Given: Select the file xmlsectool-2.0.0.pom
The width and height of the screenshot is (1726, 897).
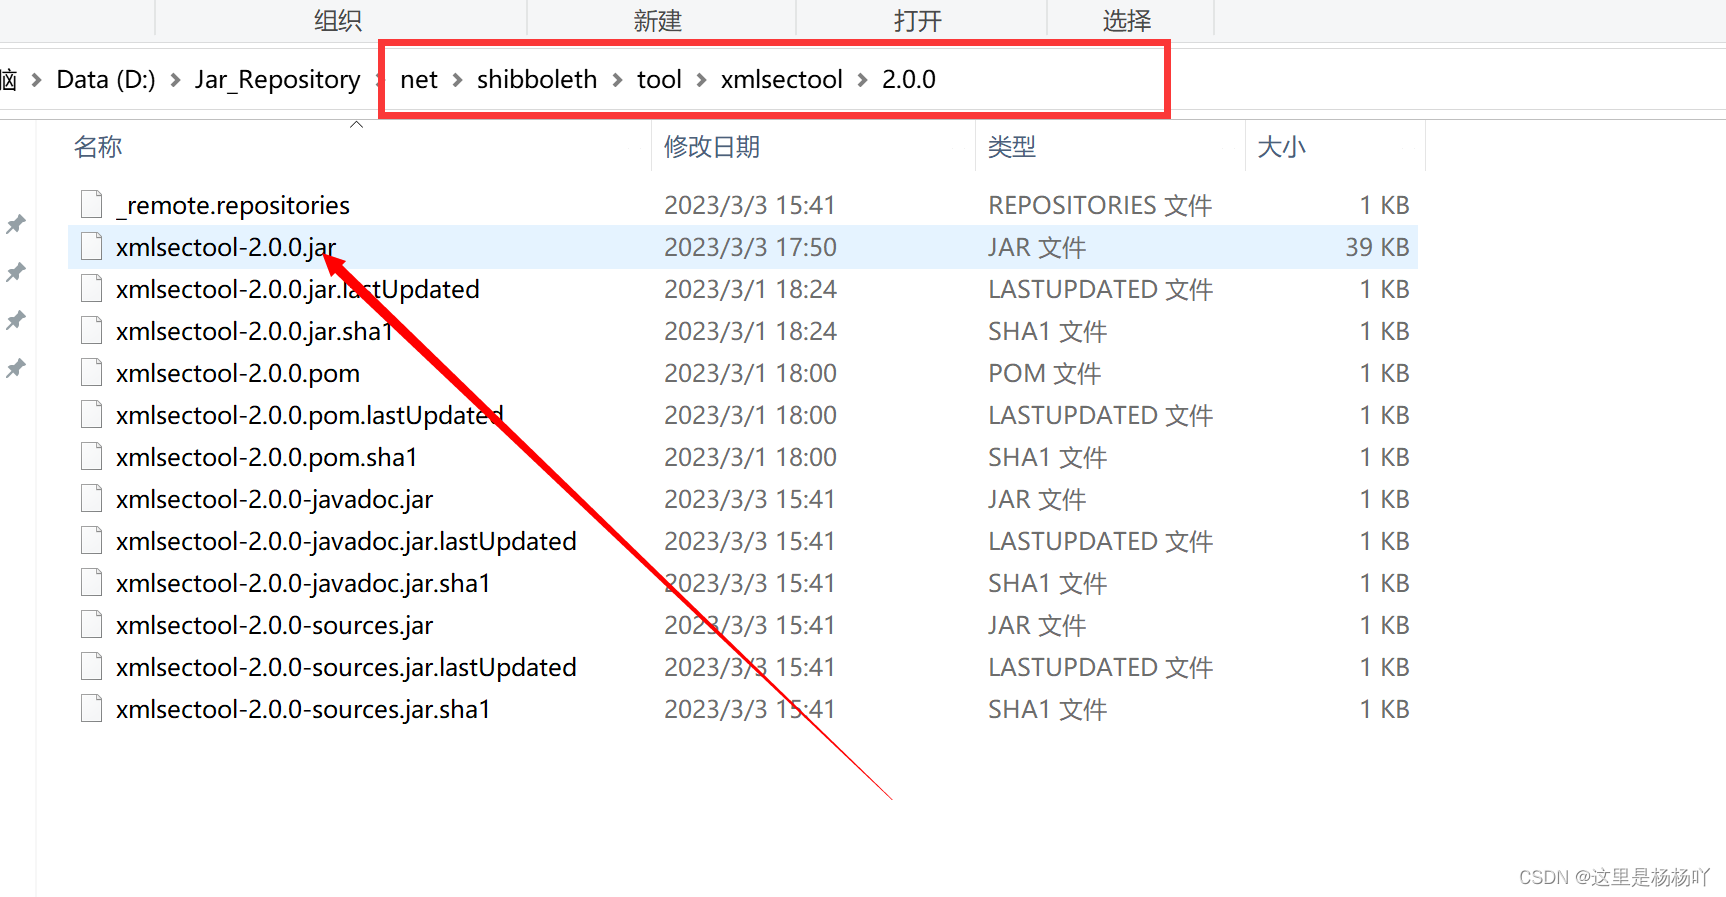Looking at the screenshot, I should [x=238, y=373].
